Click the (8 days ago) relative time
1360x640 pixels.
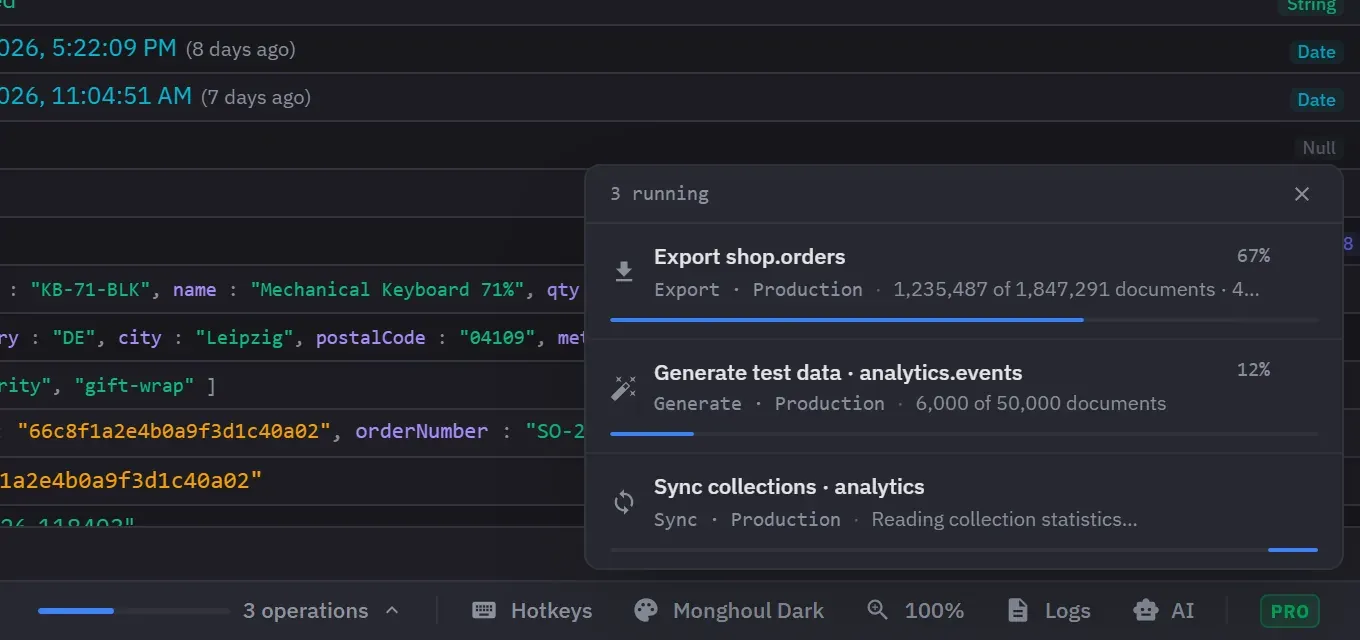240,49
